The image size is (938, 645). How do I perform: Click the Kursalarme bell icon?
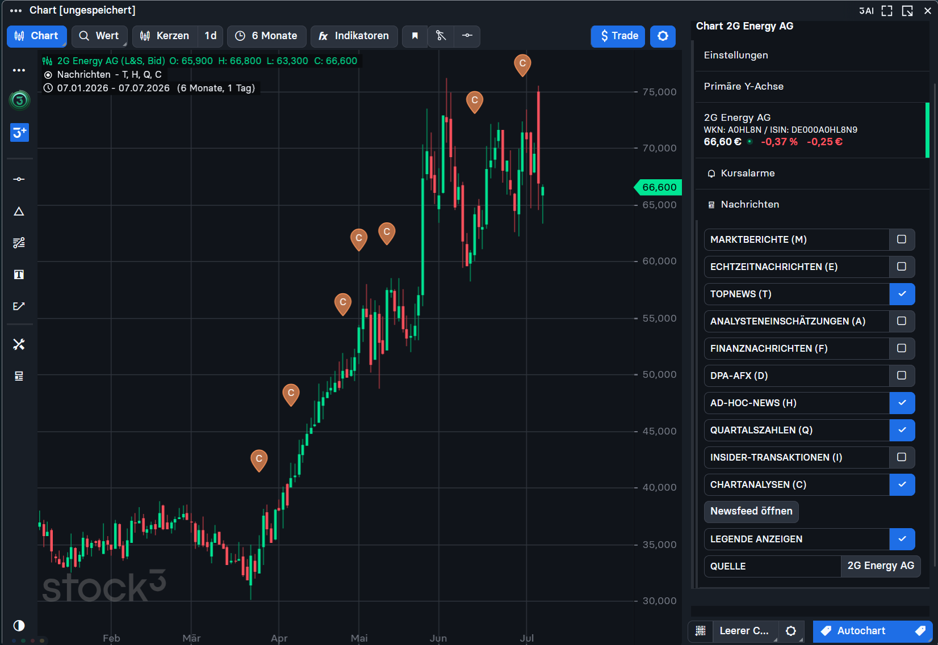point(711,174)
